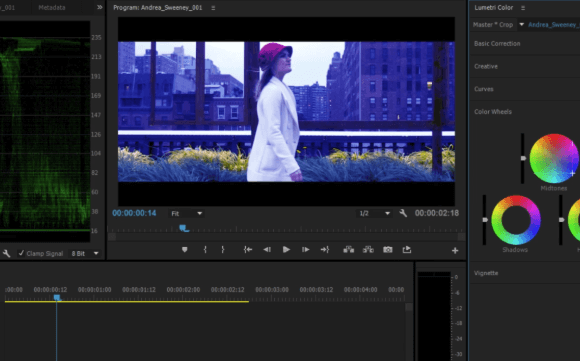Select the Program: Andrea_Sweeney_001 tab

click(158, 8)
